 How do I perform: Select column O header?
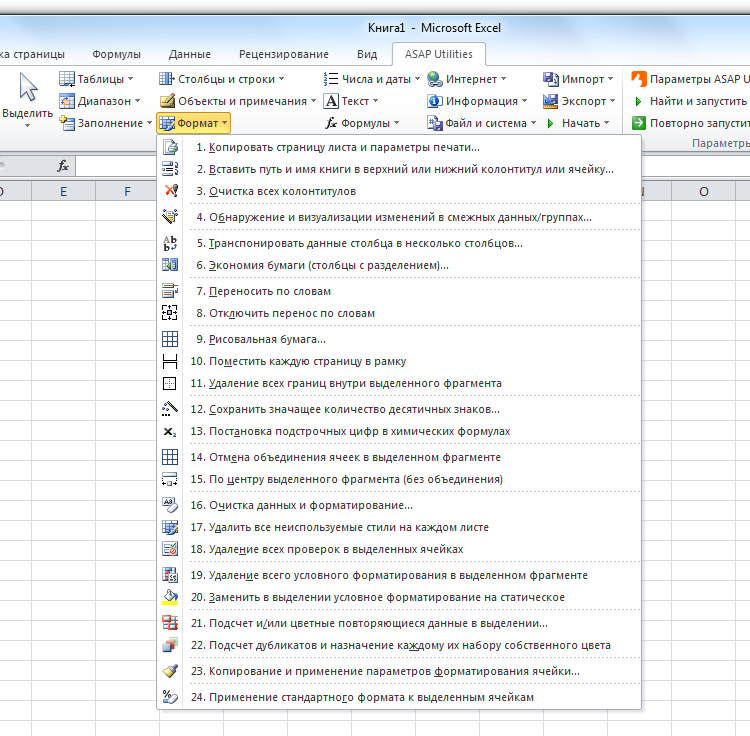point(704,192)
